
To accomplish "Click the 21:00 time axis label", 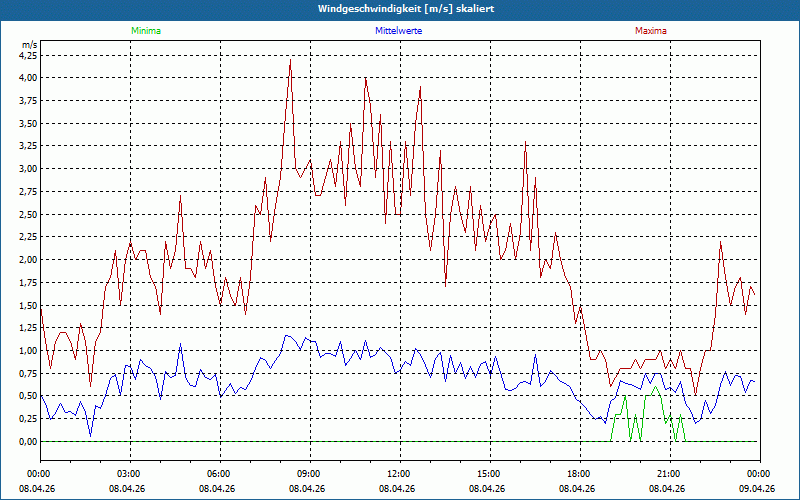I will point(667,474).
